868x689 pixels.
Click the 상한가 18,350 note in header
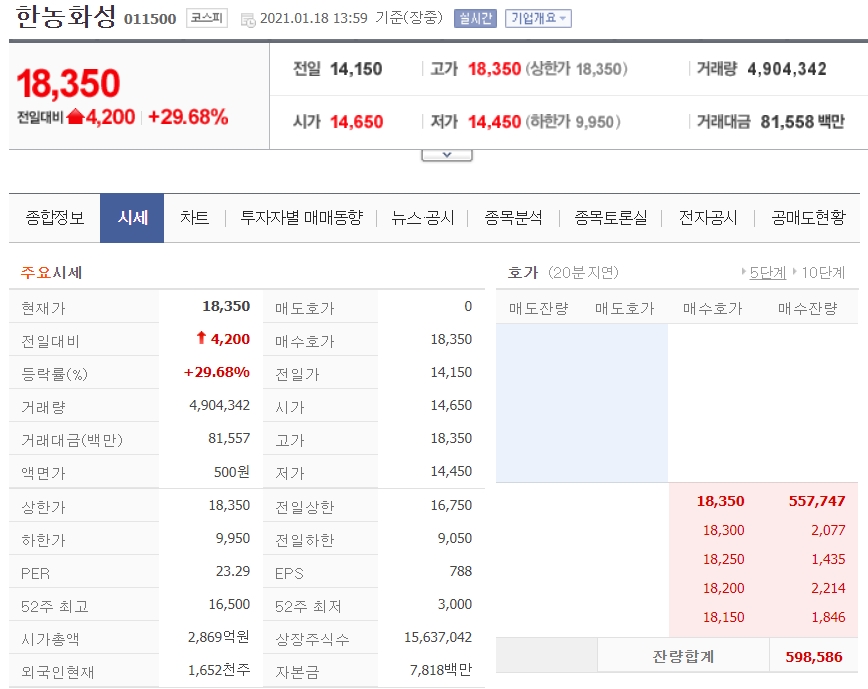point(576,69)
